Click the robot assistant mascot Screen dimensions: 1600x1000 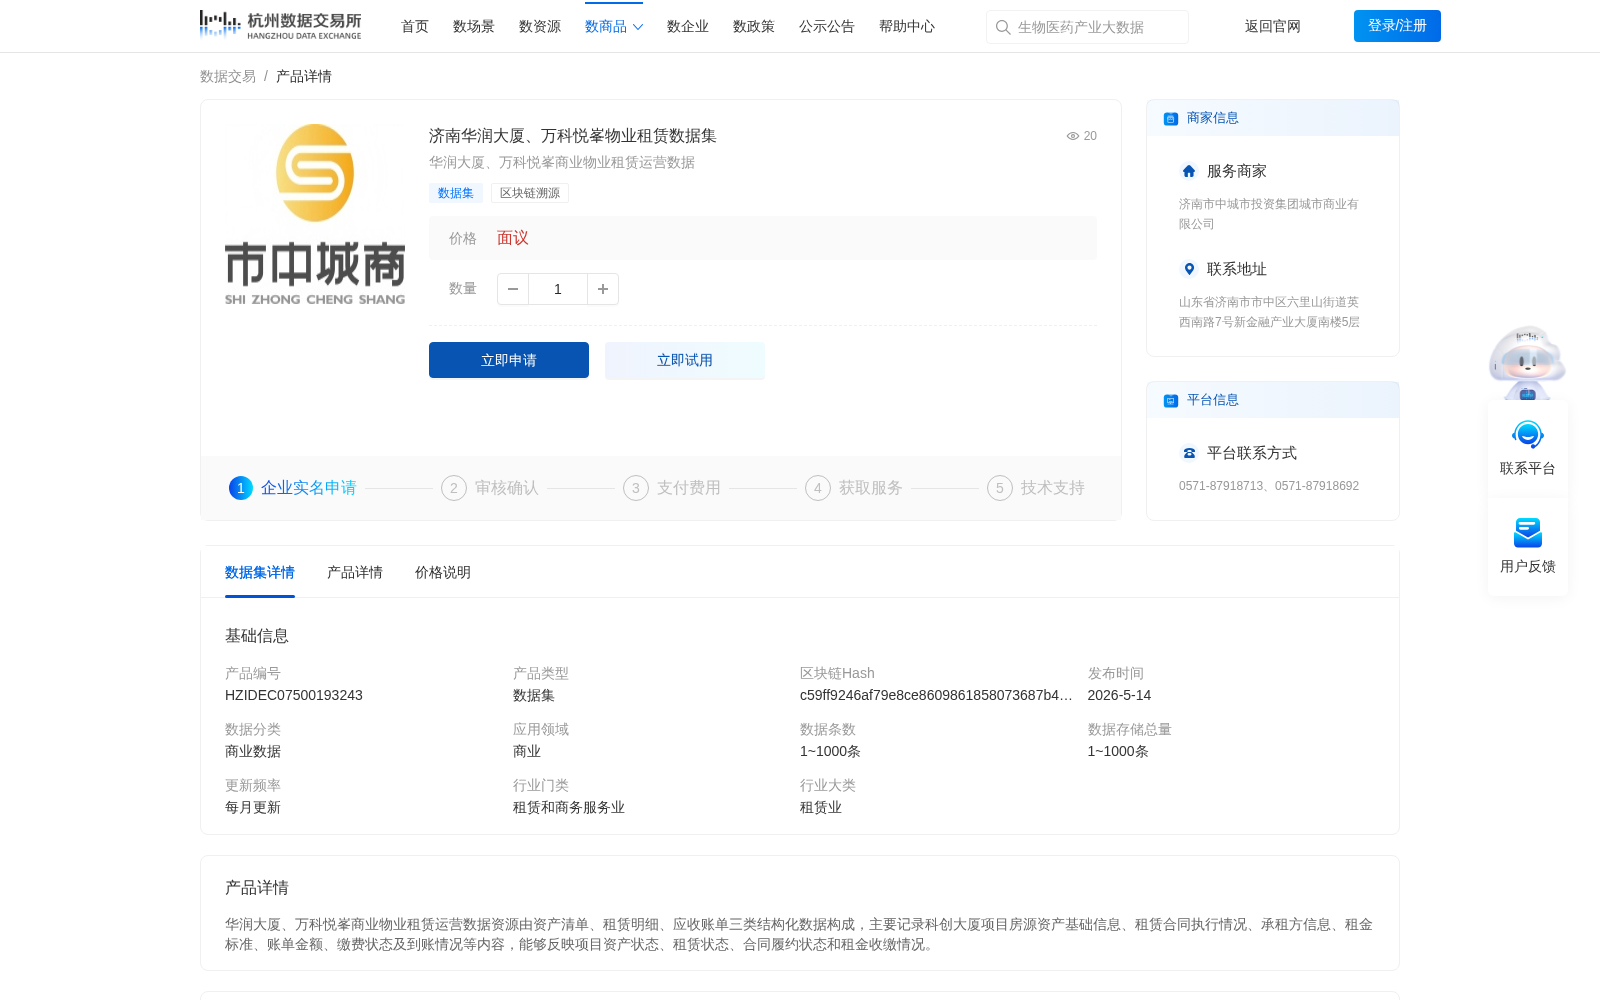coord(1527,362)
